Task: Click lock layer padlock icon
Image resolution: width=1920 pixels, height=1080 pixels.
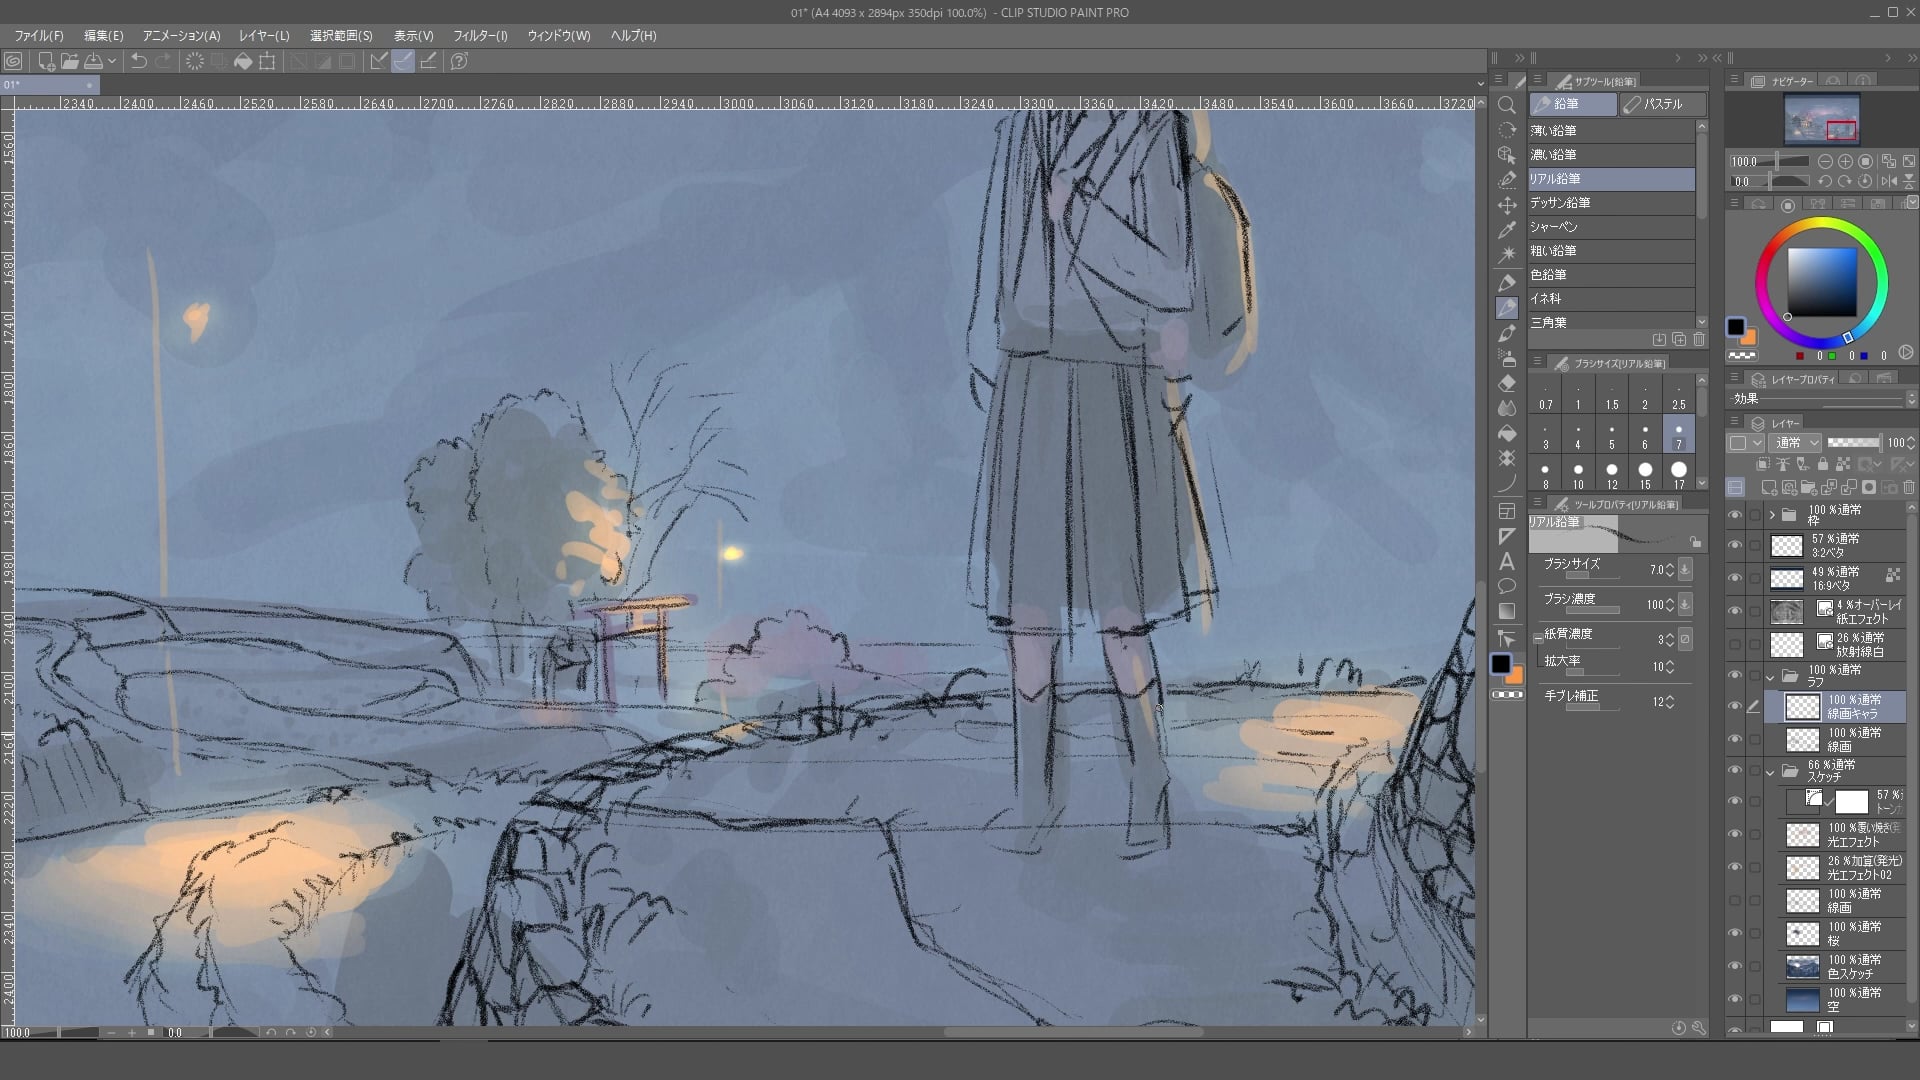Action: coord(1822,464)
